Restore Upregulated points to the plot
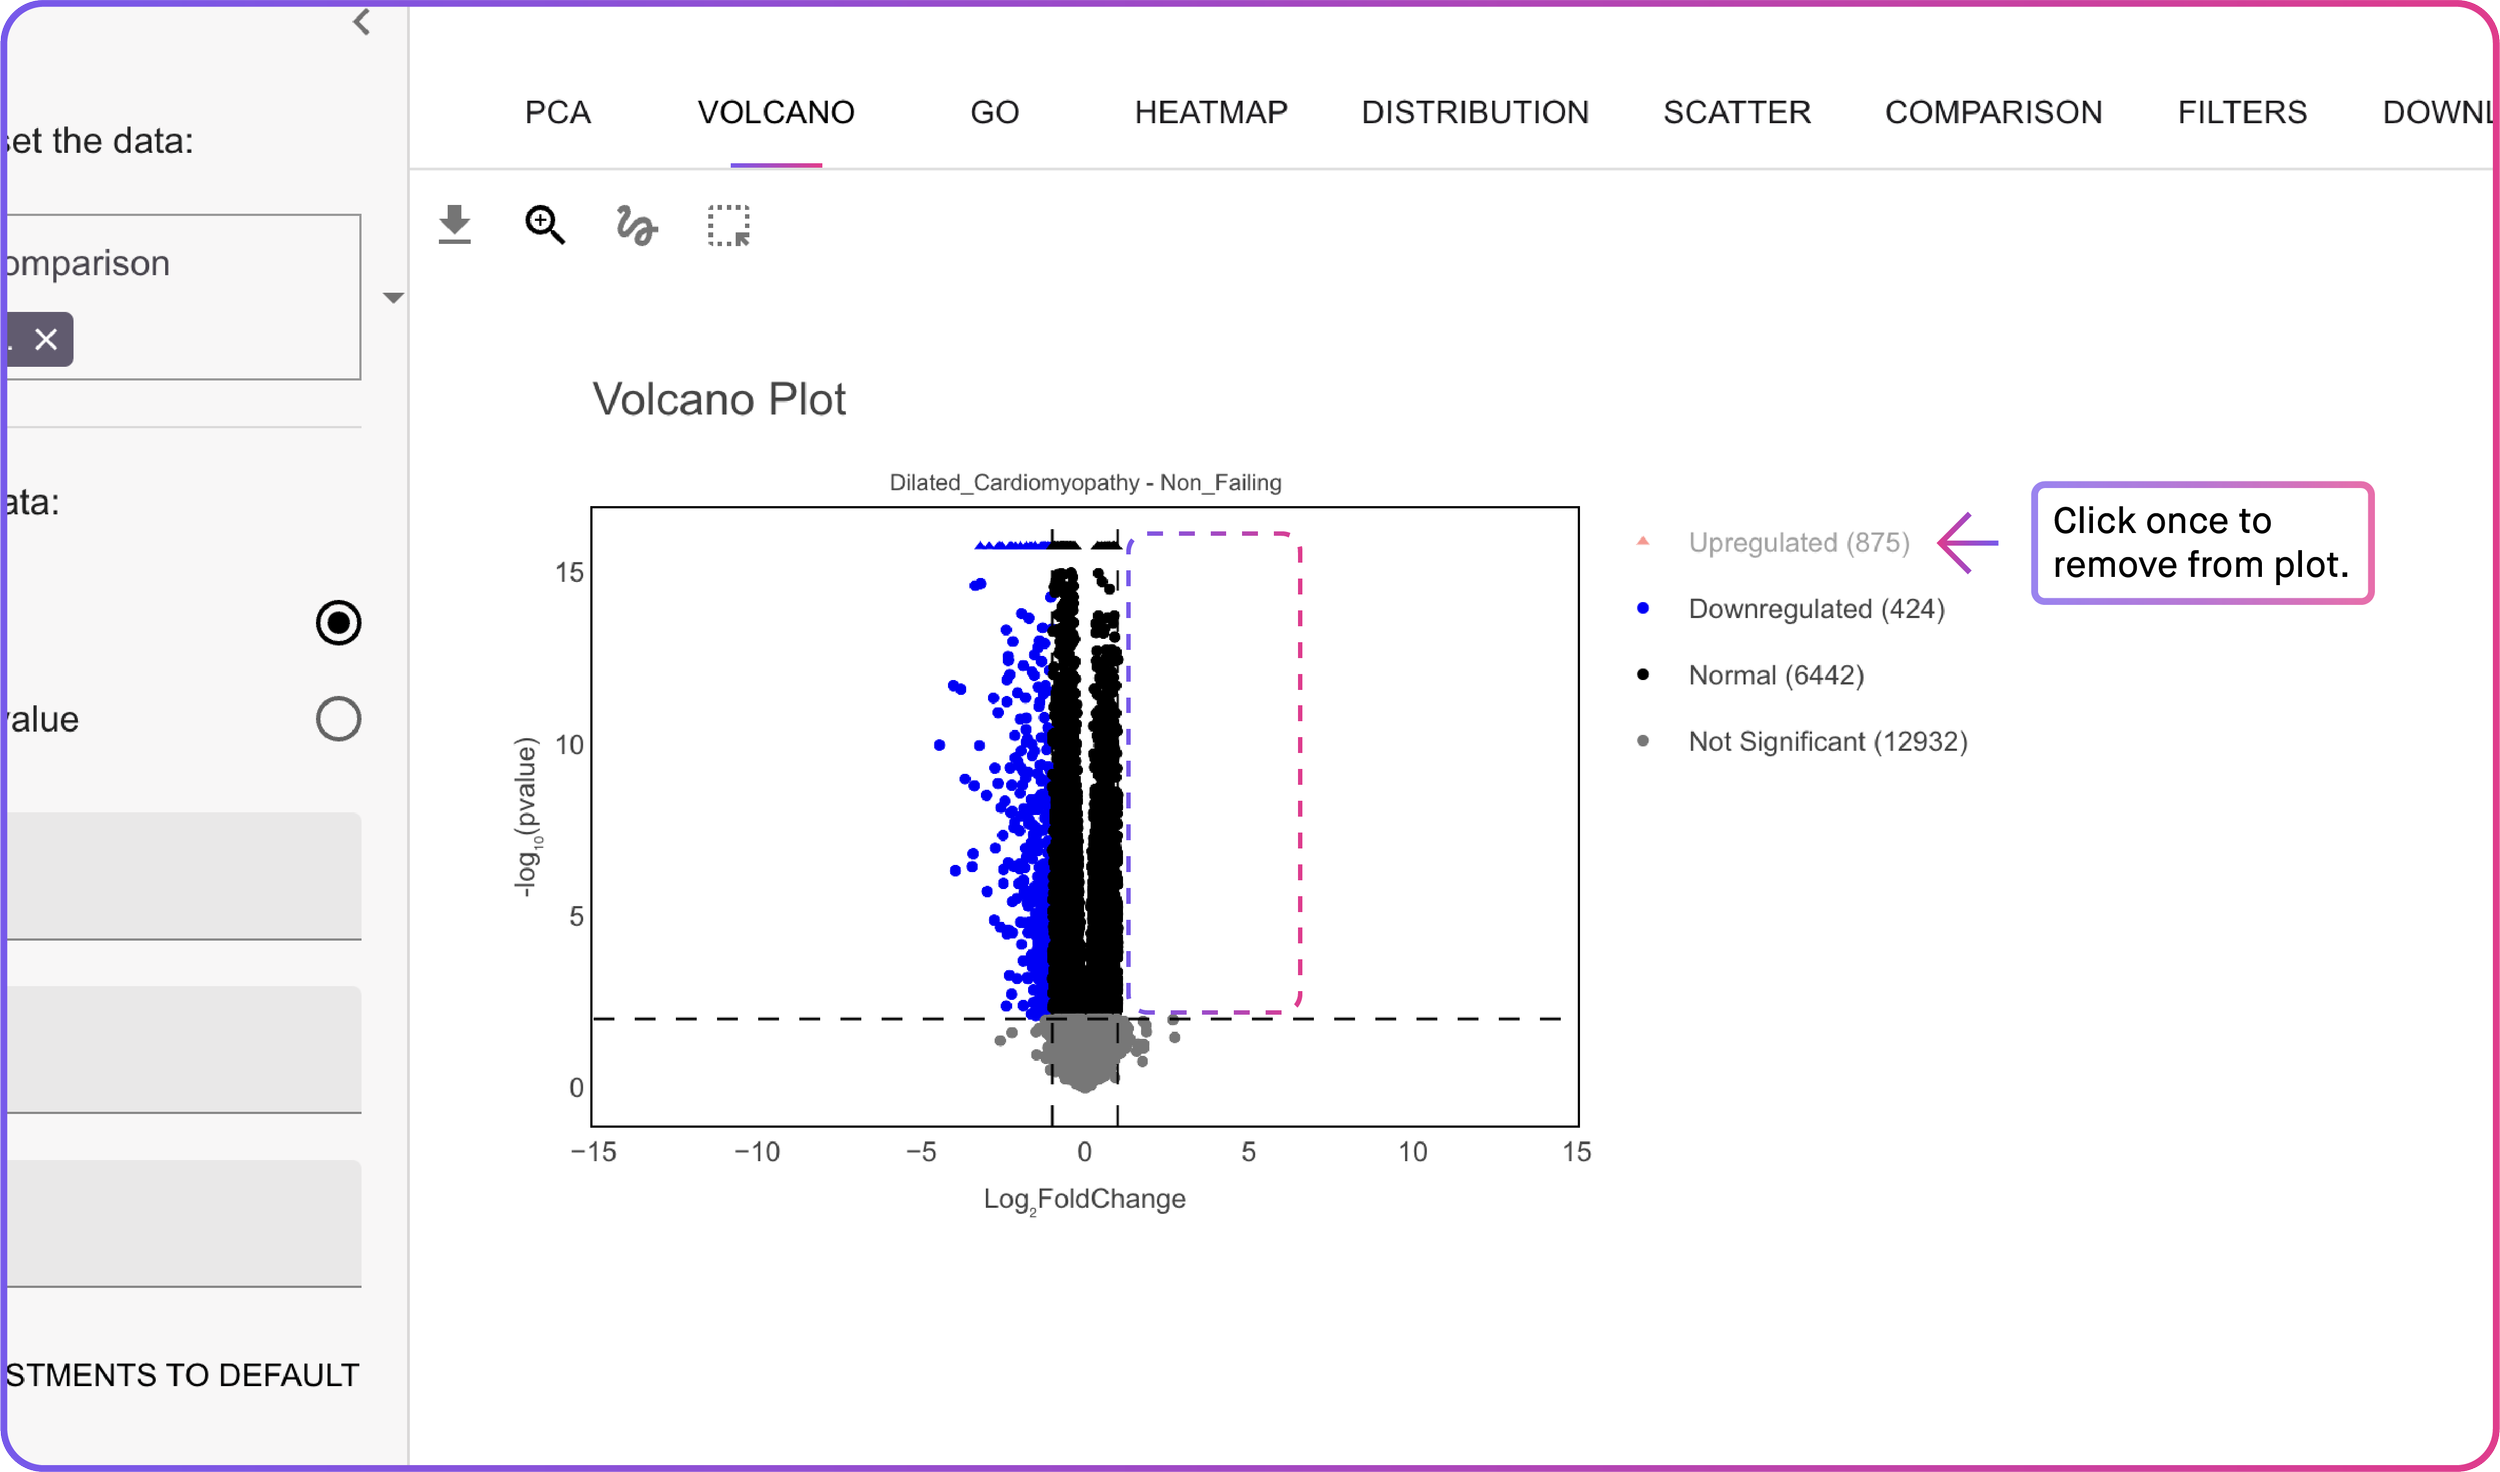The width and height of the screenshot is (2500, 1472). pyautogui.click(x=1797, y=542)
